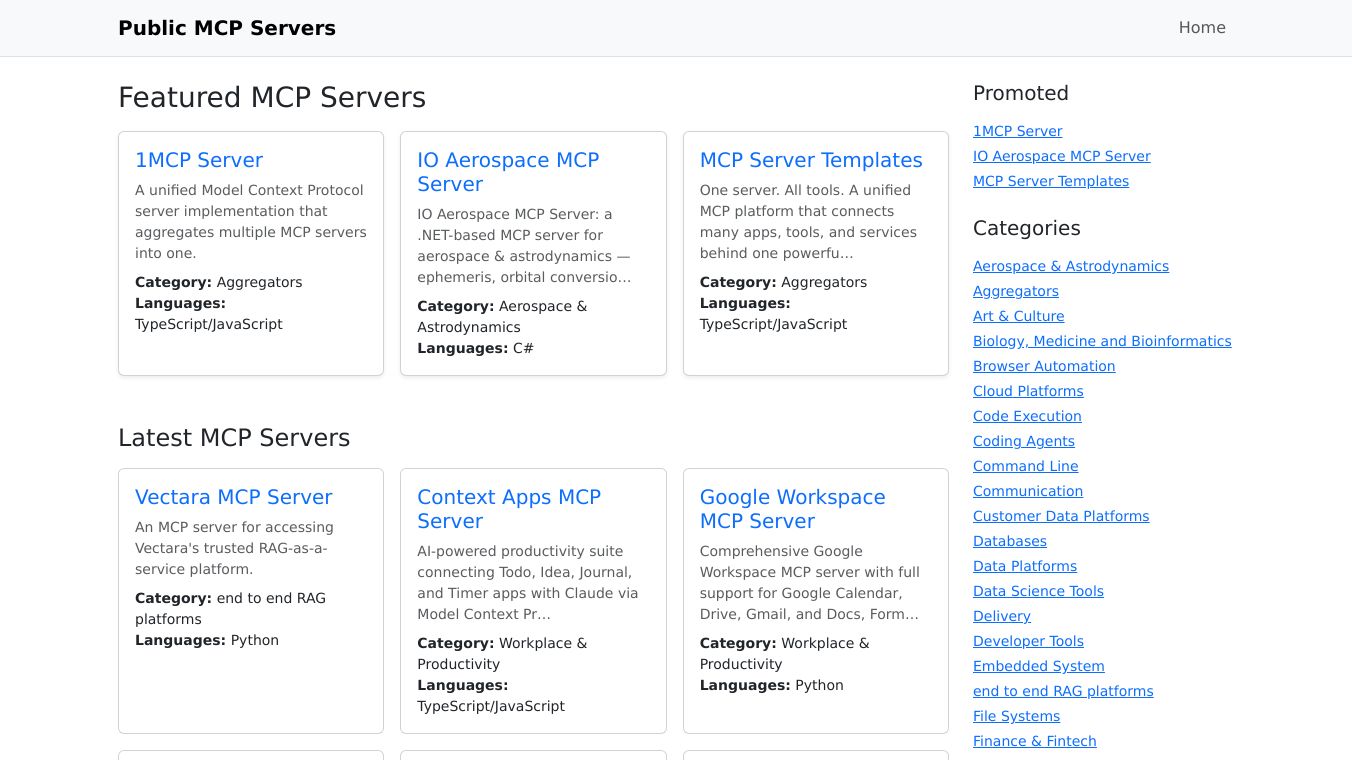This screenshot has width=1352, height=760.
Task: Click the Public MCP Servers site title
Action: (227, 28)
